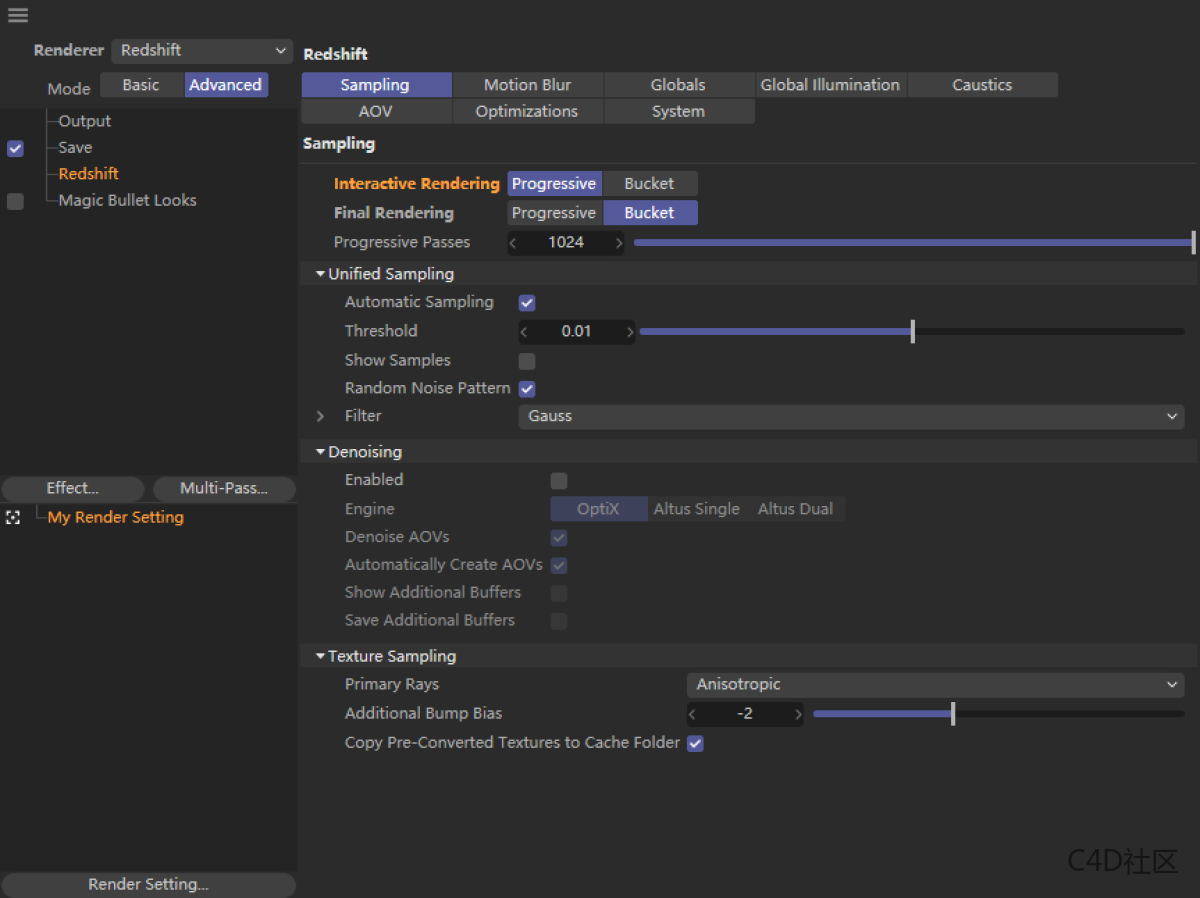The height and width of the screenshot is (898, 1200).
Task: Toggle the Automatic Sampling checkbox
Action: point(527,303)
